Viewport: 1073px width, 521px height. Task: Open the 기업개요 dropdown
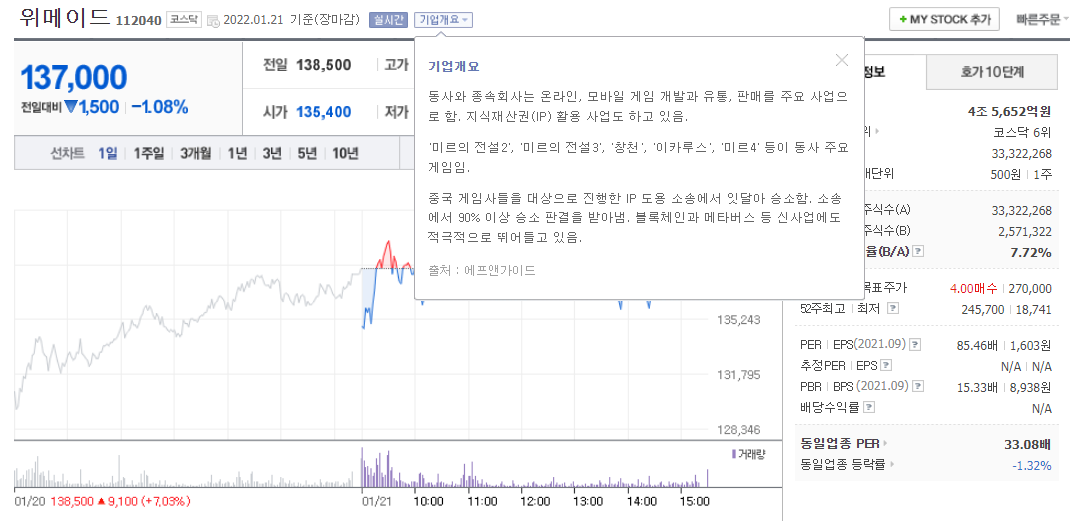pyautogui.click(x=443, y=20)
